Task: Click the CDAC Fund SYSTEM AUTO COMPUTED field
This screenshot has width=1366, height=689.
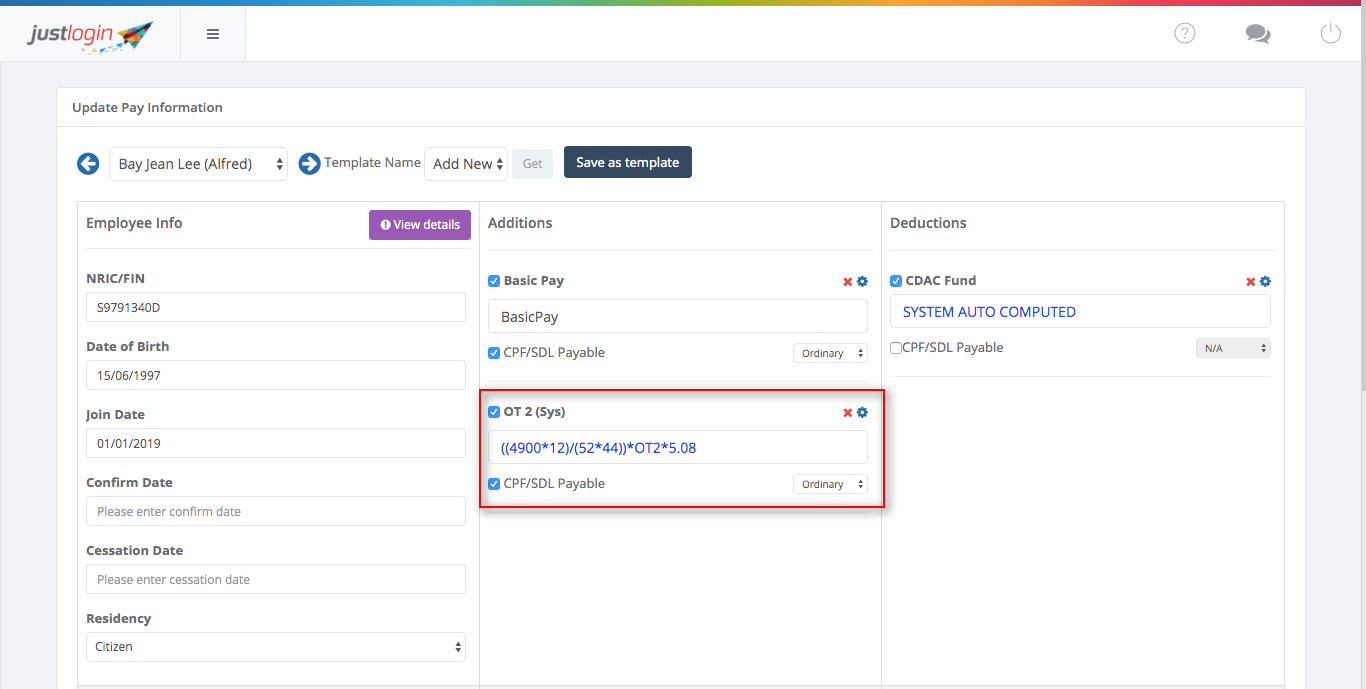Action: pyautogui.click(x=1080, y=311)
